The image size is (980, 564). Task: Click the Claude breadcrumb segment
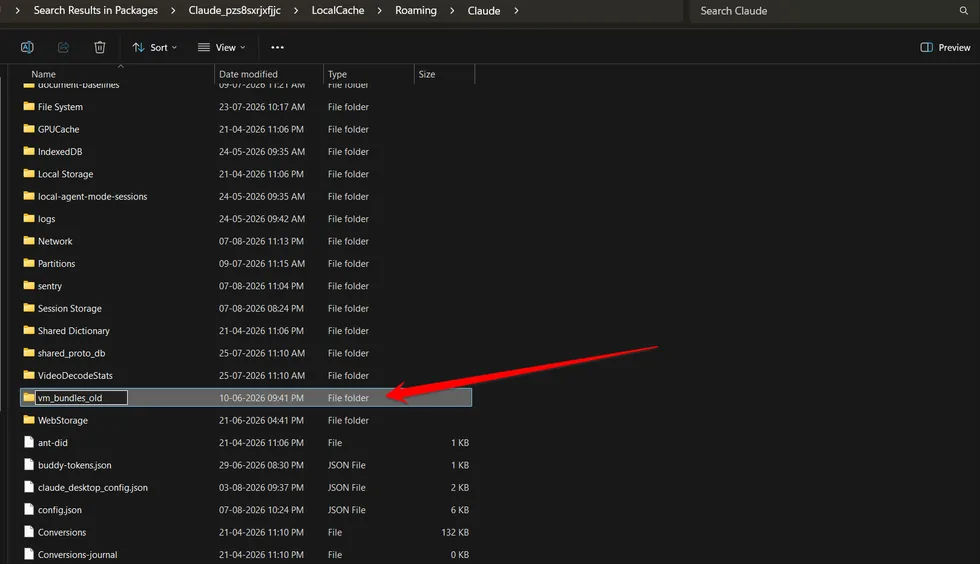tap(484, 11)
